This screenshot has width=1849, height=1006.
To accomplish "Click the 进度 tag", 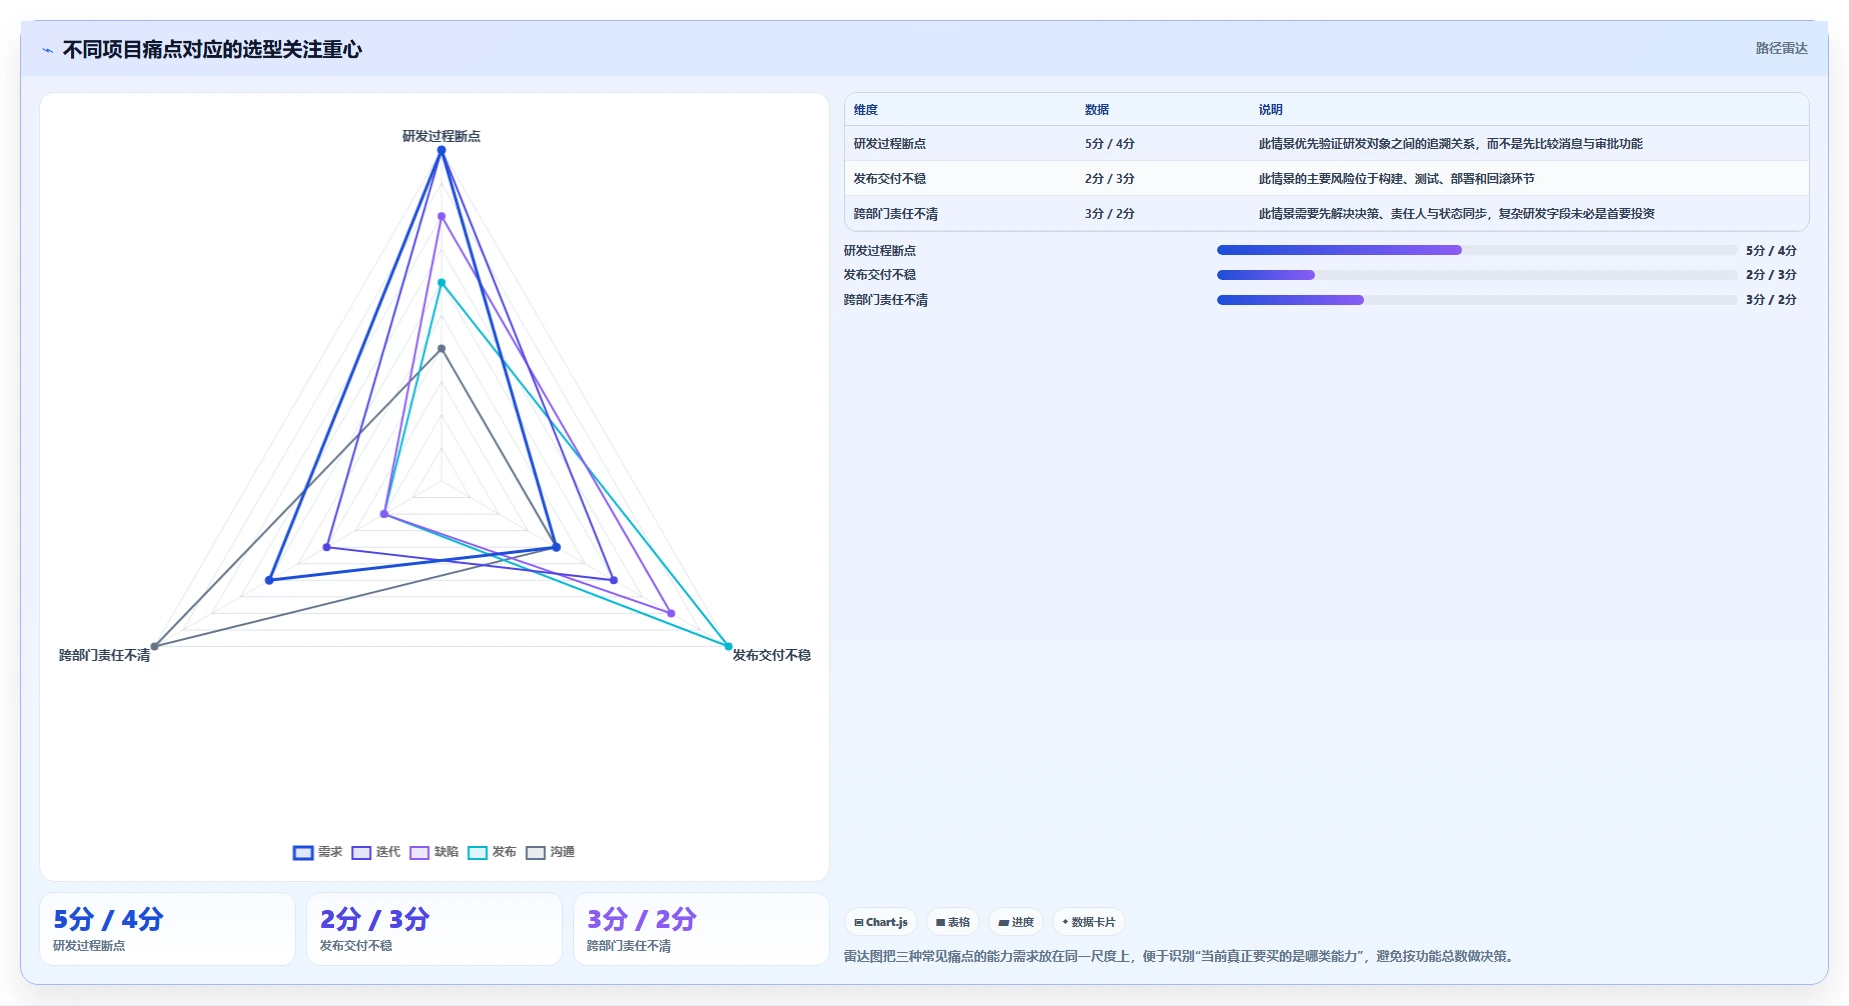I will coord(1016,922).
